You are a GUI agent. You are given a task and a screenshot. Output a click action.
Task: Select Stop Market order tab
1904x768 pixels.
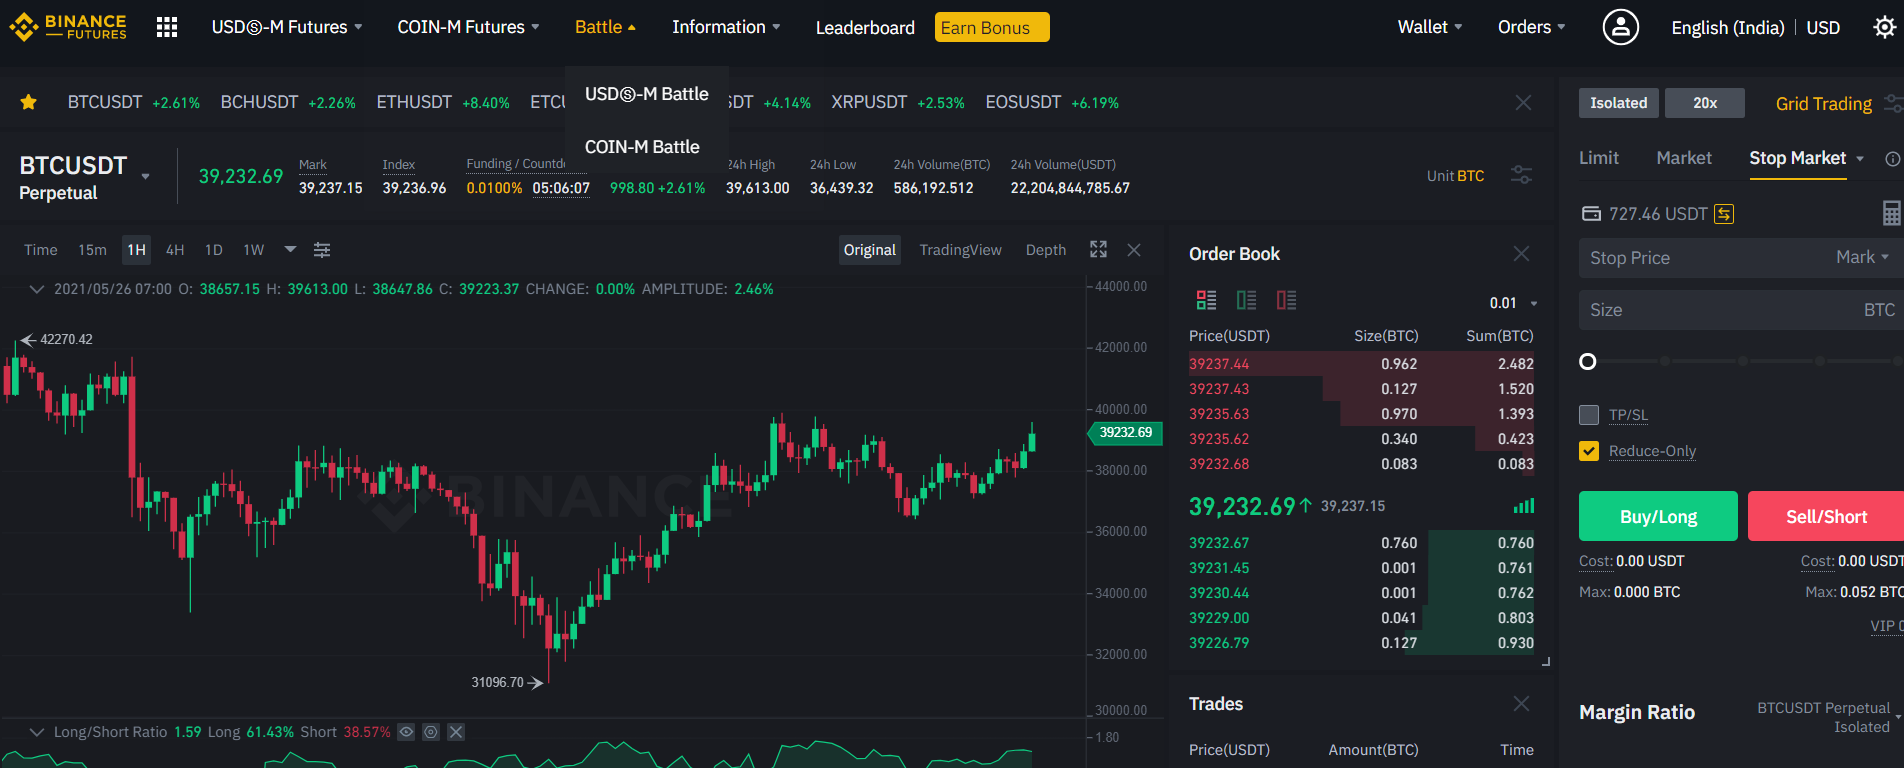pos(1798,158)
